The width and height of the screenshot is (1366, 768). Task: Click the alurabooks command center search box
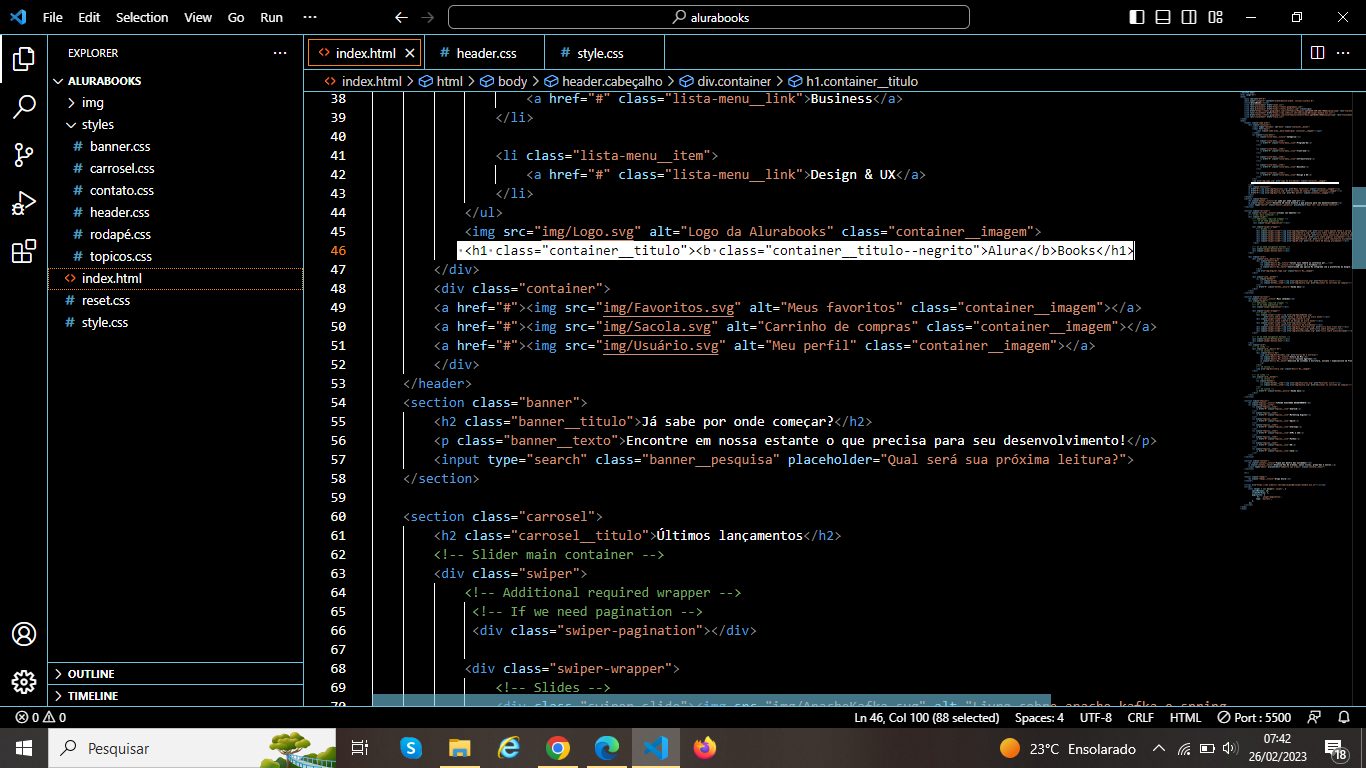709,17
